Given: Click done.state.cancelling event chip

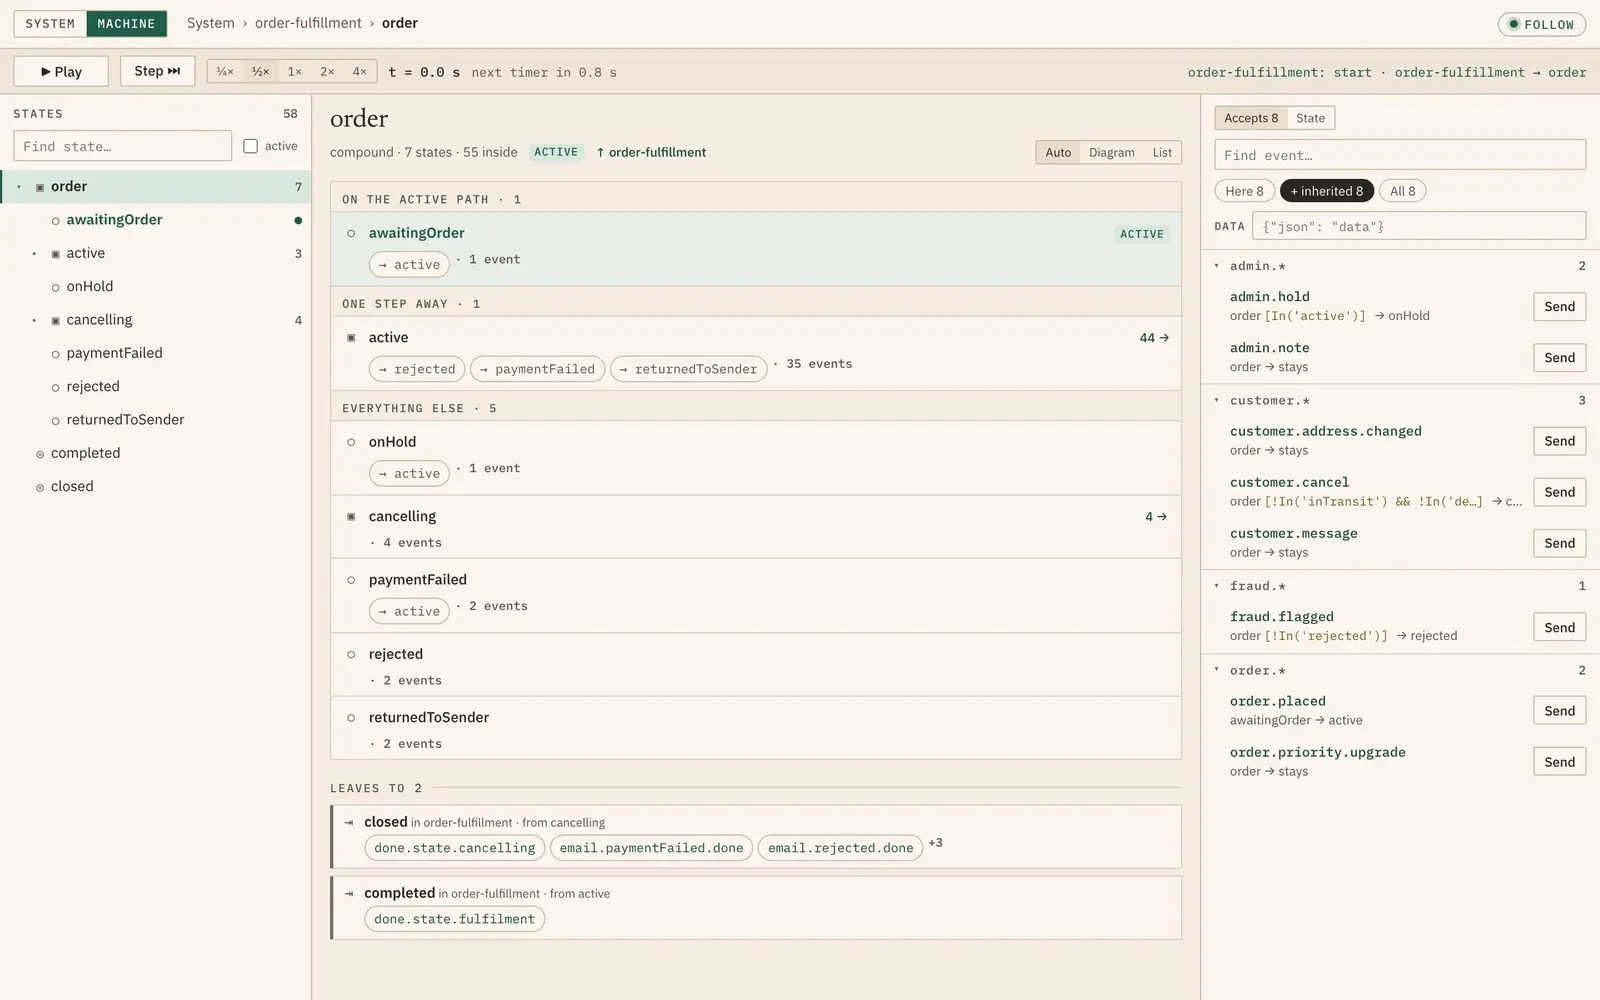Looking at the screenshot, I should [x=455, y=848].
